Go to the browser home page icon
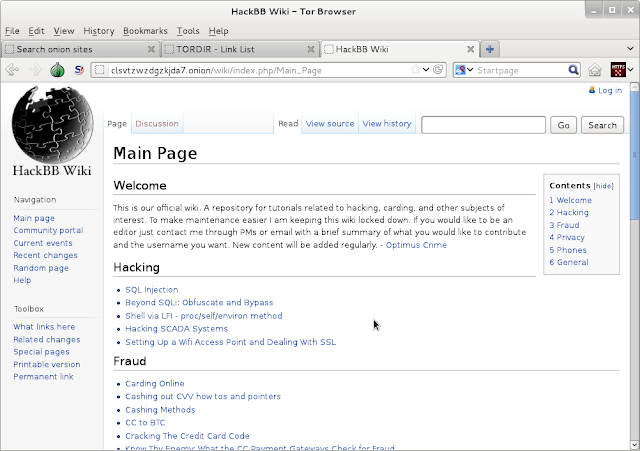The height and width of the screenshot is (451, 640). (x=595, y=70)
